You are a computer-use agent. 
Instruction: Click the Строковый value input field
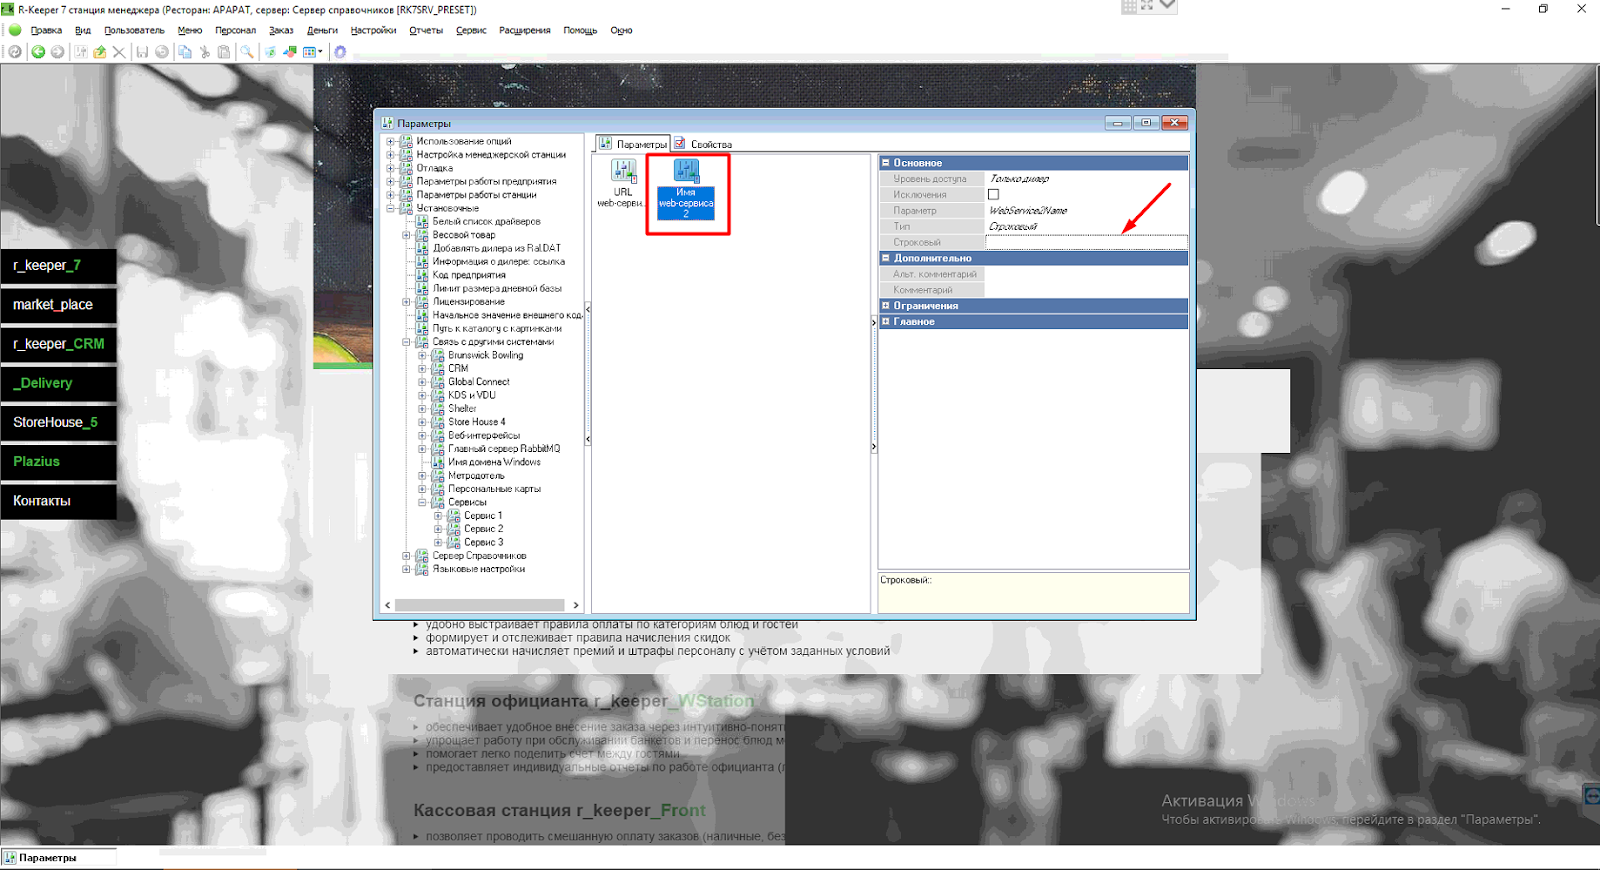1086,242
